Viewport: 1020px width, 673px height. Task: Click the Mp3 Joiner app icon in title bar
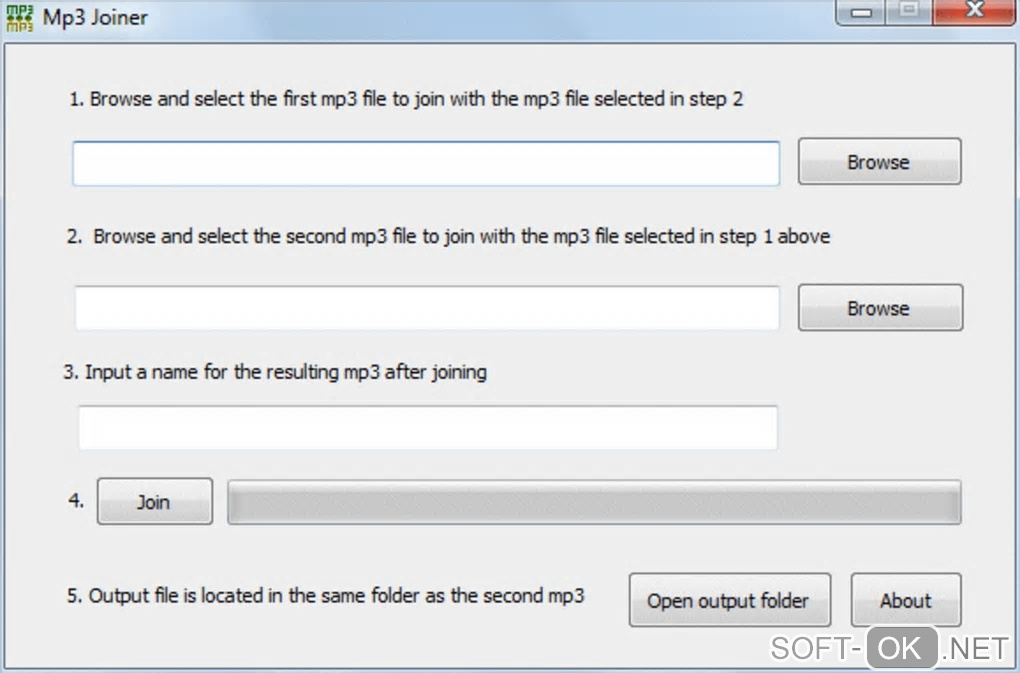pos(20,19)
